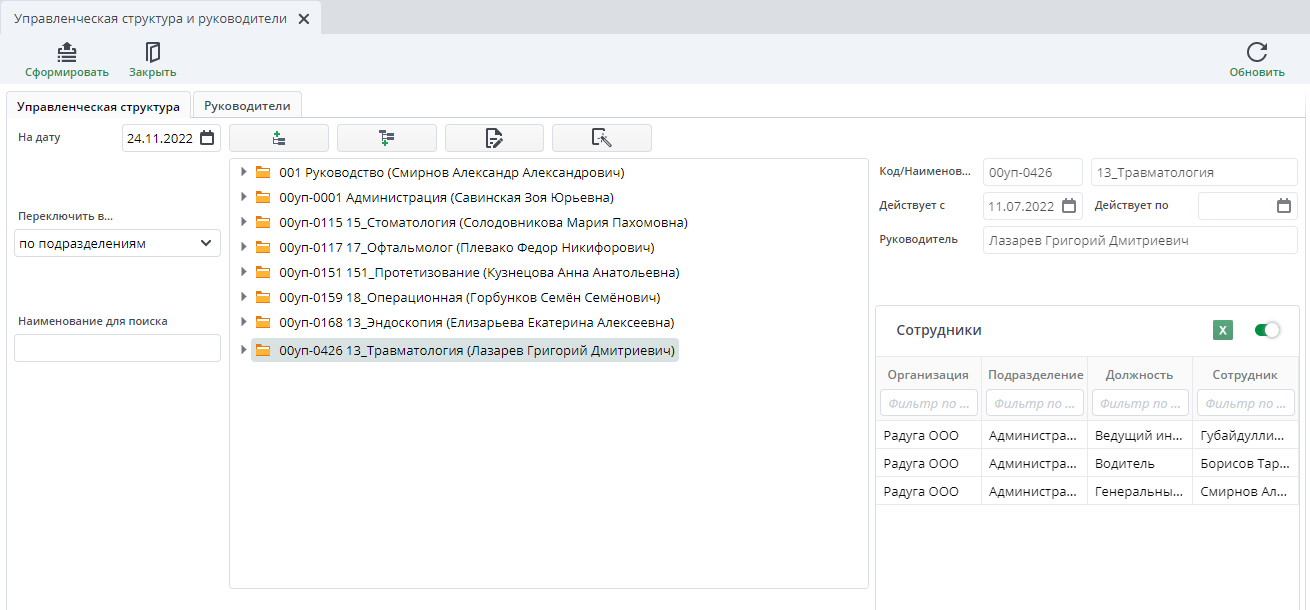Screen dimensions: 1310x610
Task: Open calendar for Действует по field
Action: 1284,206
